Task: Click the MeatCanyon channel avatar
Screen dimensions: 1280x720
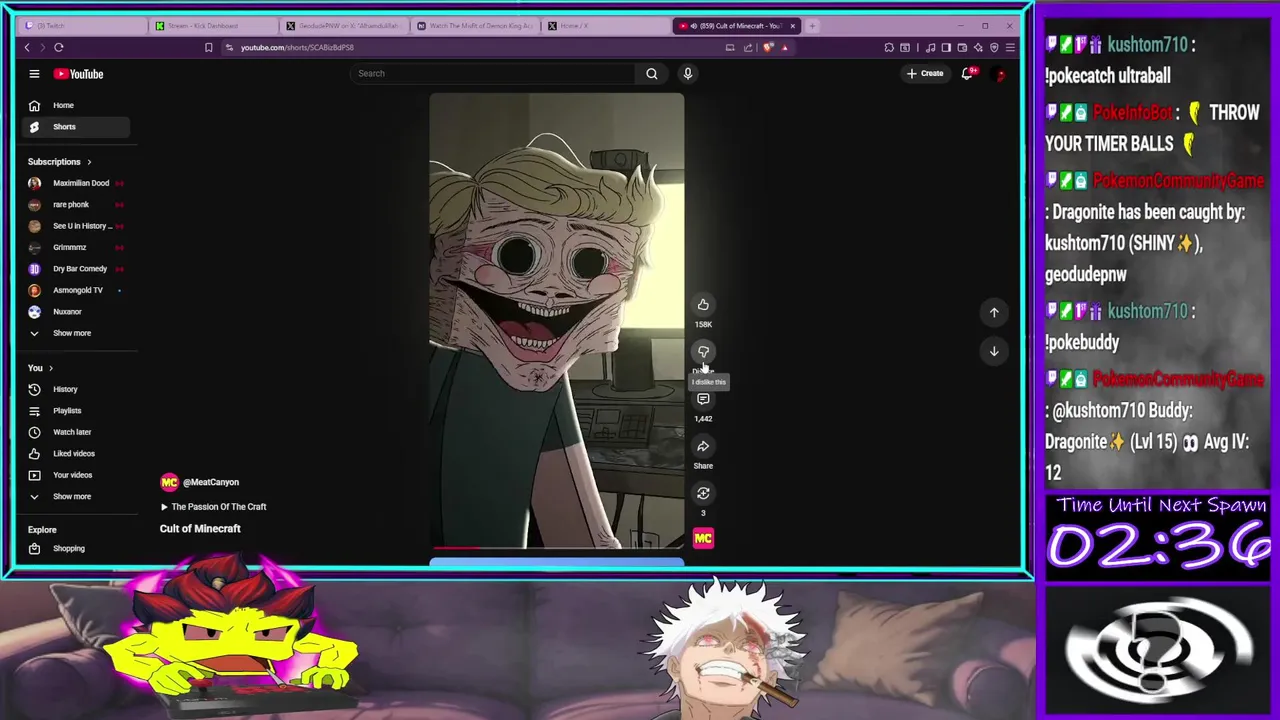Action: 169,482
